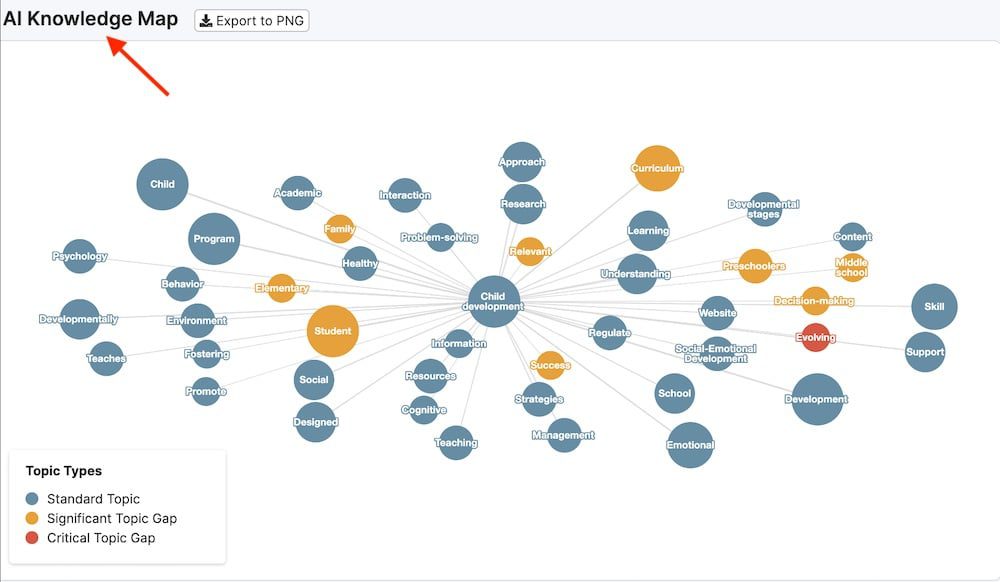Click the orange Middle school node

point(852,267)
